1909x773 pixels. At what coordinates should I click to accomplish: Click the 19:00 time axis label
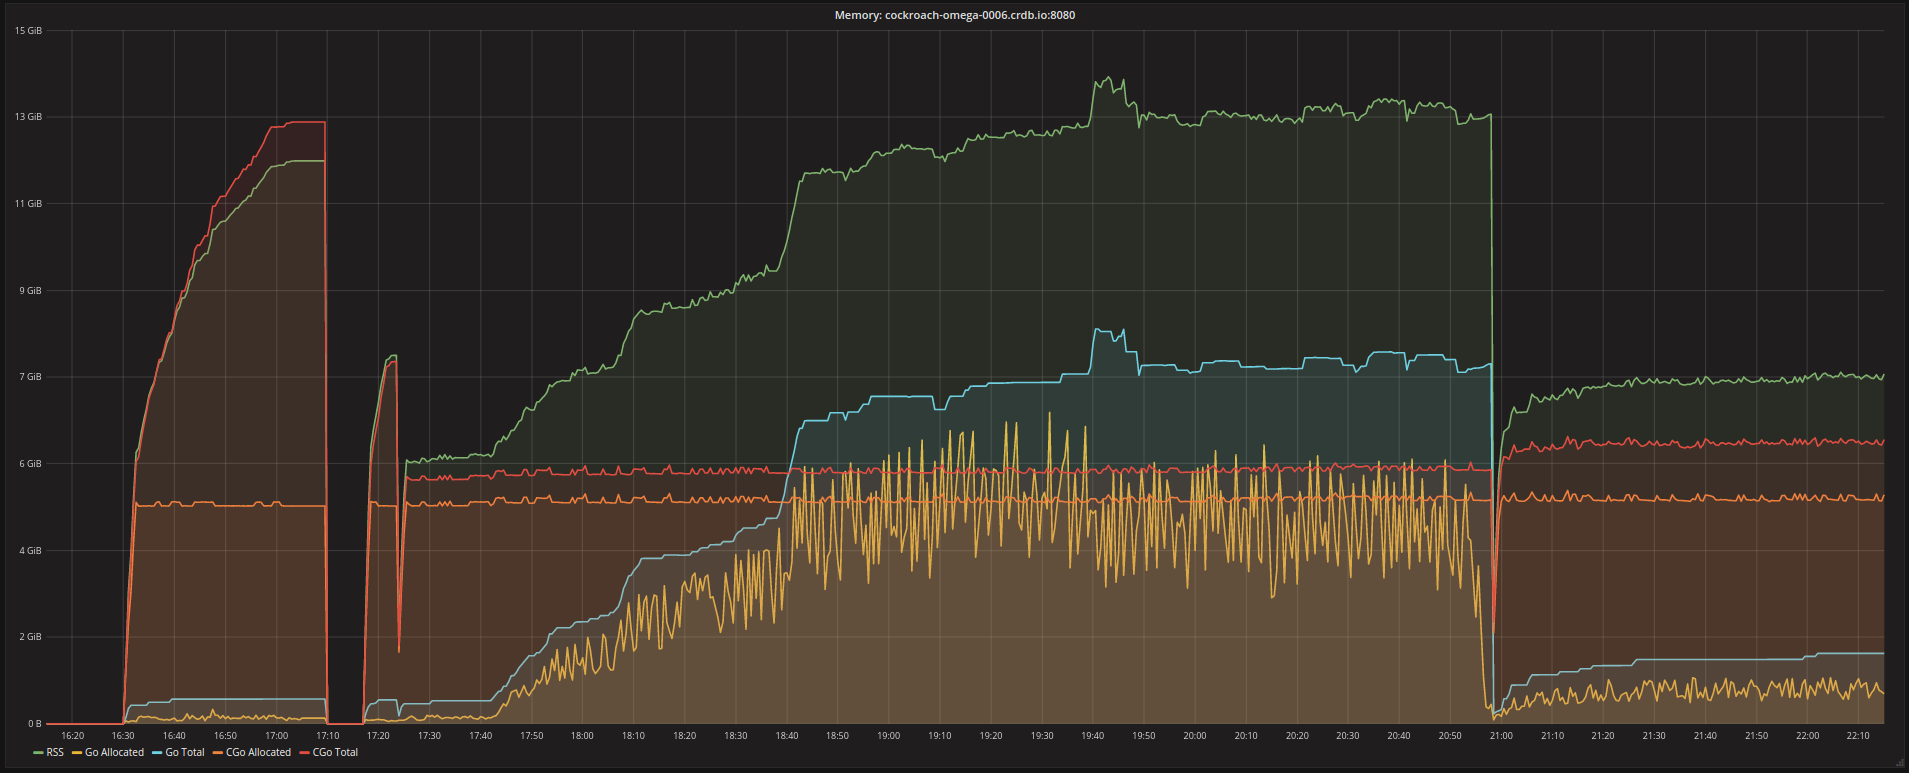pos(889,736)
